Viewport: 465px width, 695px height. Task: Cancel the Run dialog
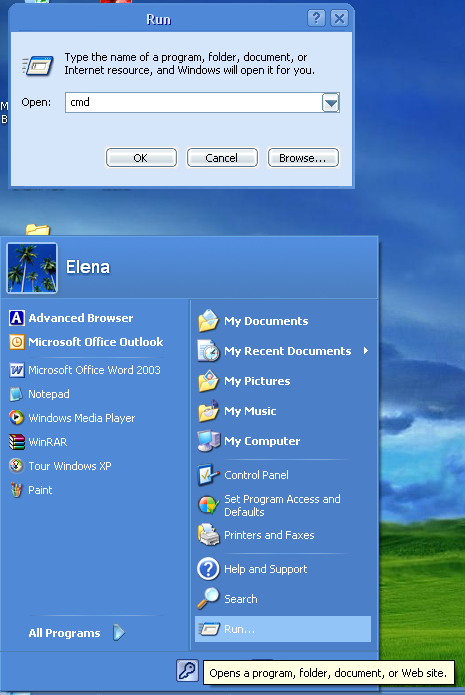click(222, 158)
